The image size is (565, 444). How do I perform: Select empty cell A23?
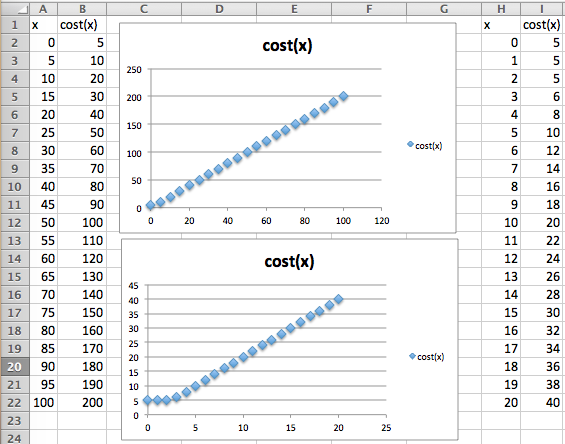tap(43, 421)
